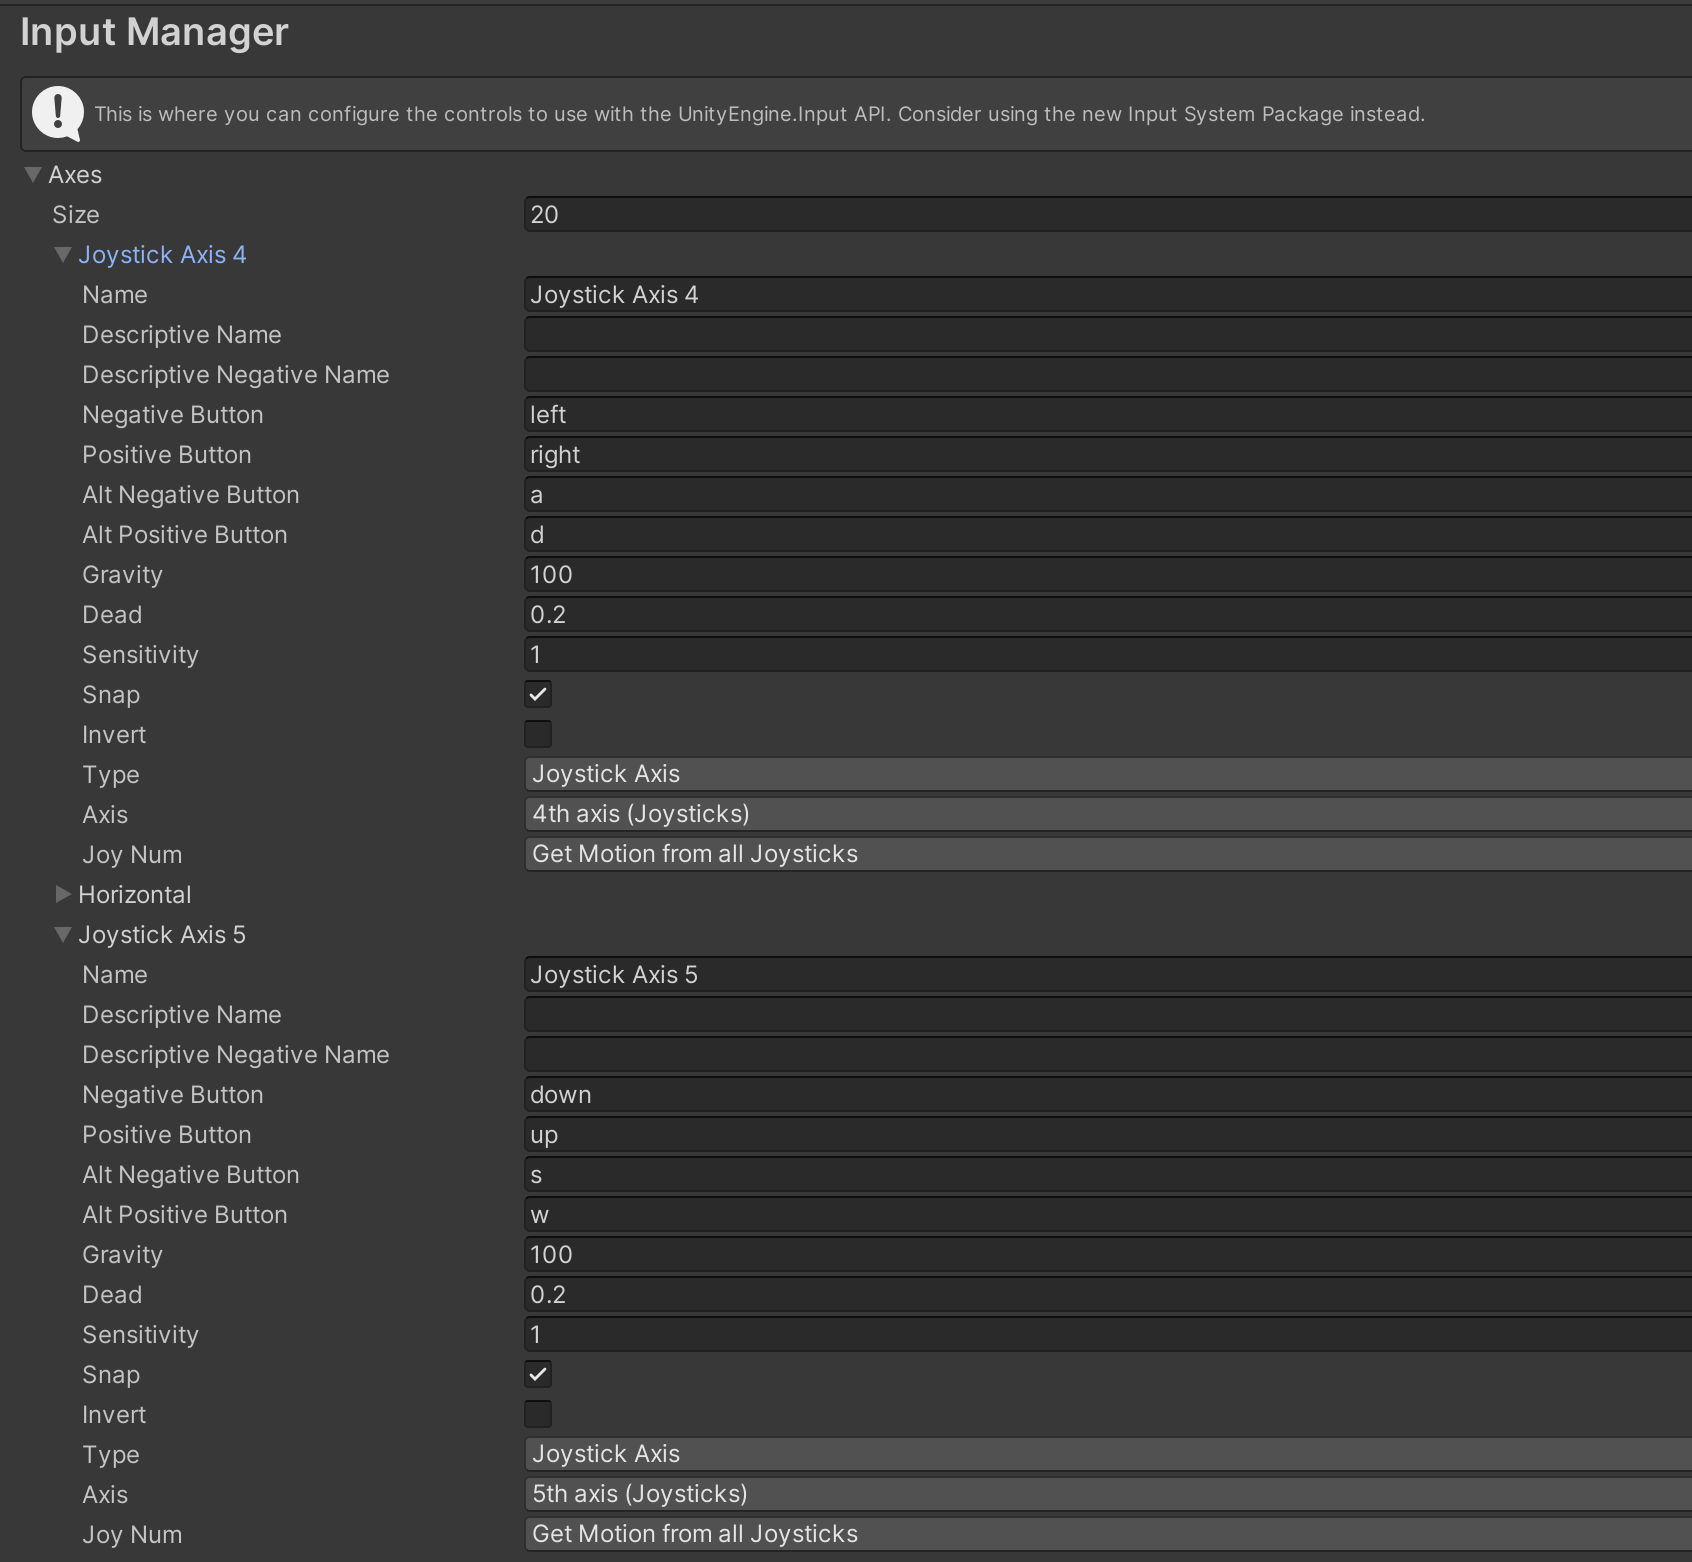
Task: Click the Name field containing 'Joystick Axis 4'
Action: [1107, 295]
